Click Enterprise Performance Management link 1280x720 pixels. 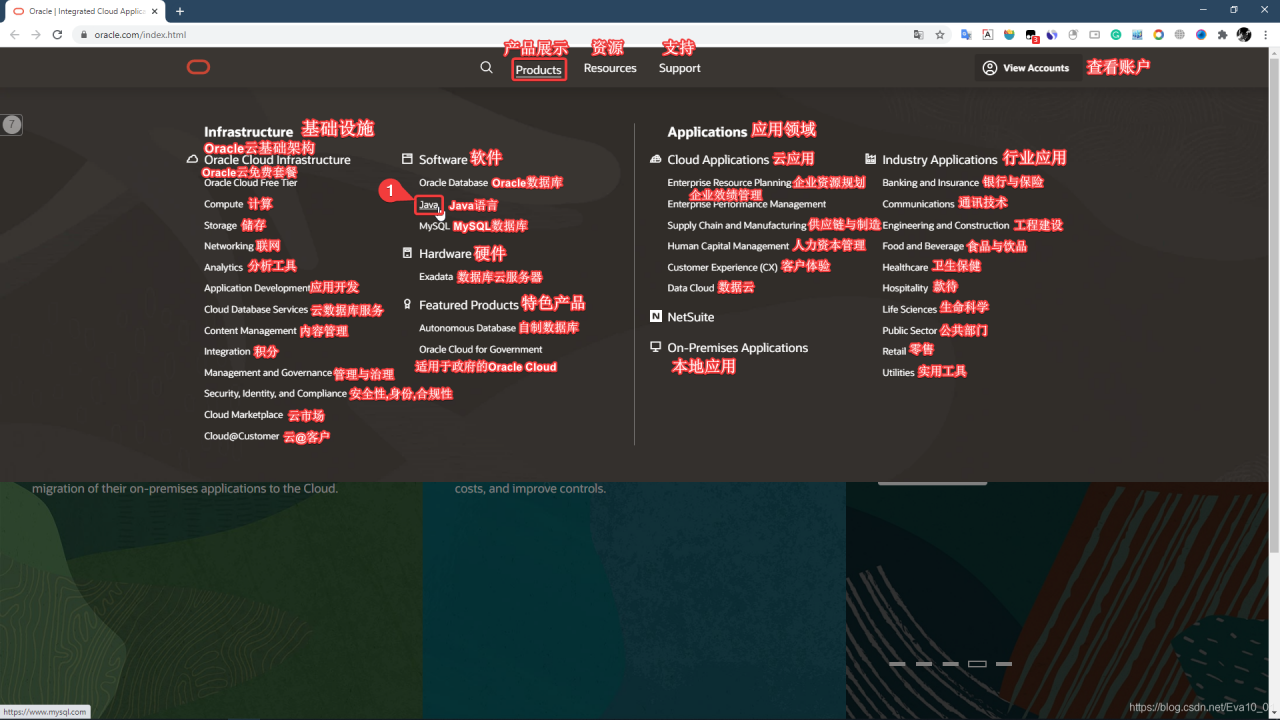746,204
